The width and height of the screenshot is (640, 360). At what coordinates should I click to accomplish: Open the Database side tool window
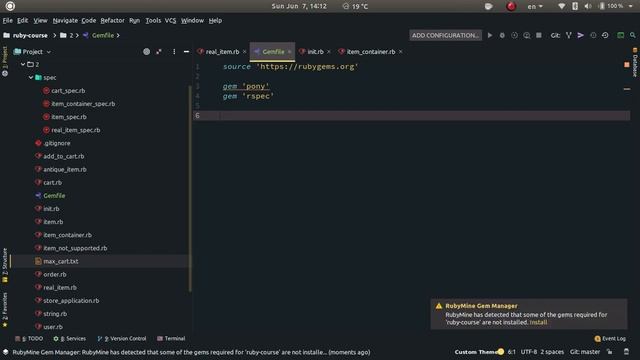coord(635,62)
